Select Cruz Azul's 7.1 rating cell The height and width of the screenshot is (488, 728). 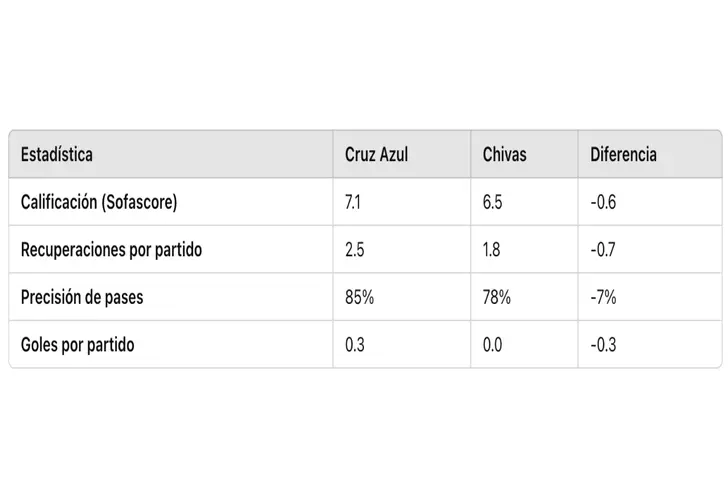[354, 202]
